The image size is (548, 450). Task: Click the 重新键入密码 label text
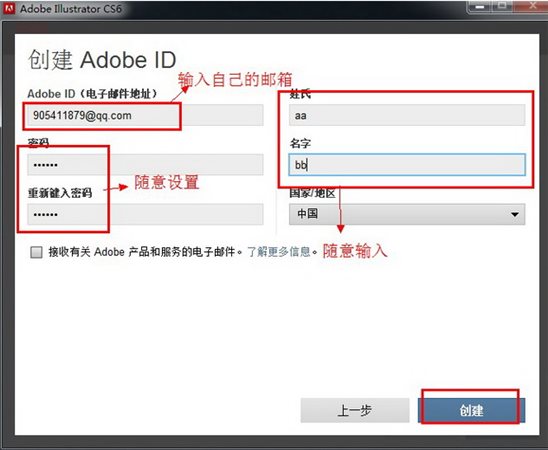[x=60, y=193]
